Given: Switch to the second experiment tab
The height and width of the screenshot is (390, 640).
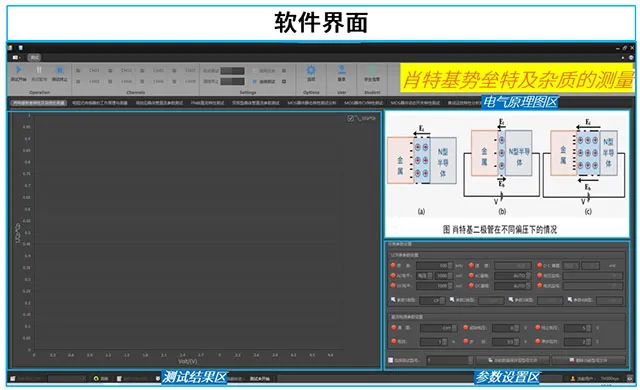Looking at the screenshot, I should click(x=100, y=103).
